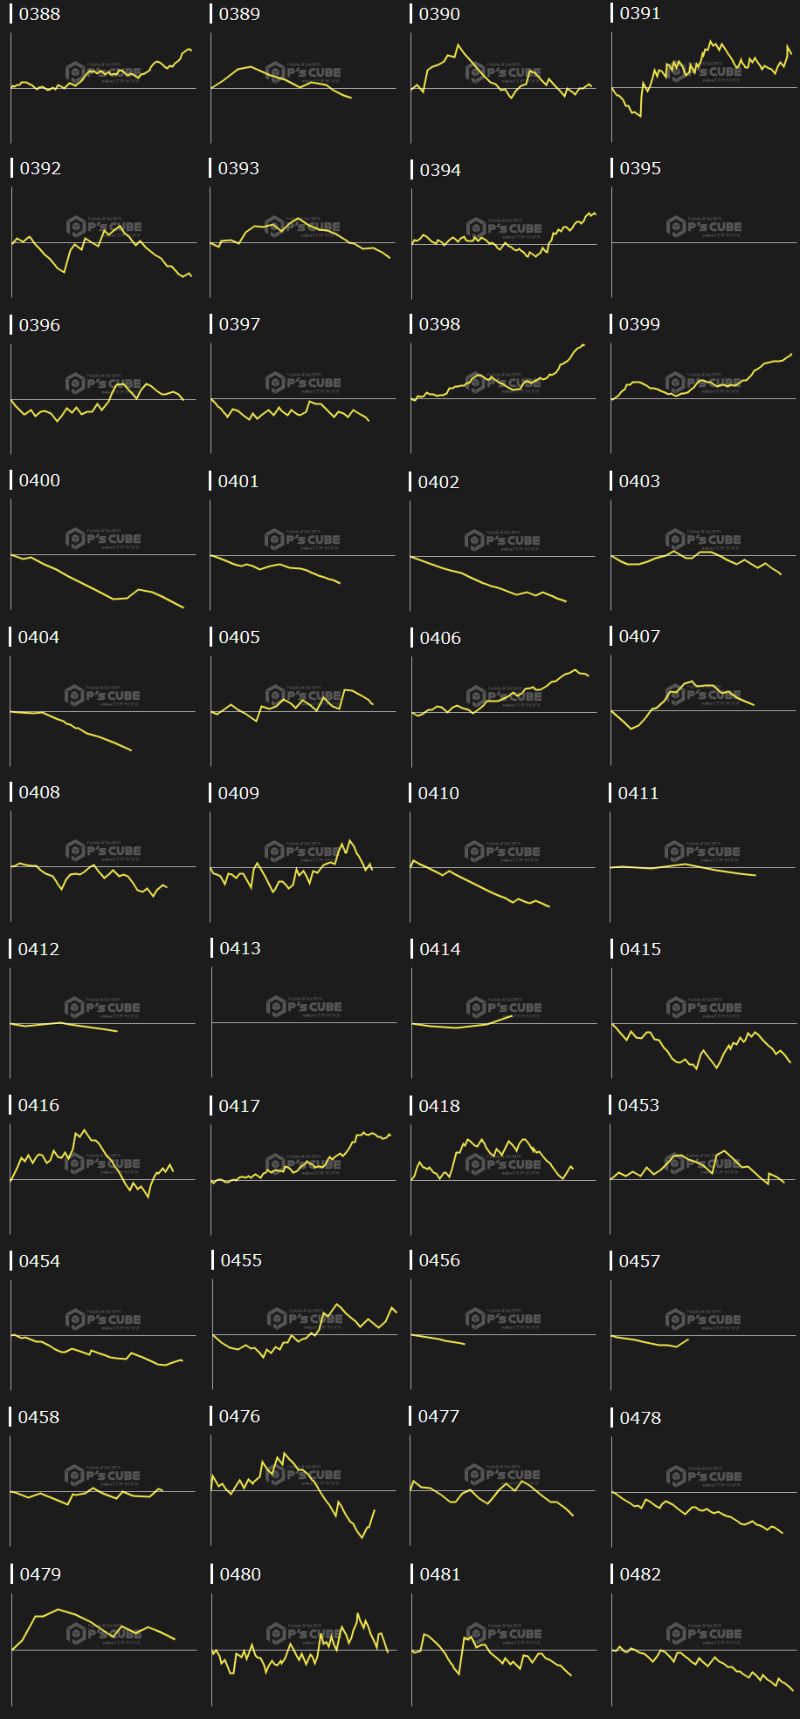The width and height of the screenshot is (800, 1719).
Task: Click the 0482 downward trend chart
Action: [x=703, y=1649]
